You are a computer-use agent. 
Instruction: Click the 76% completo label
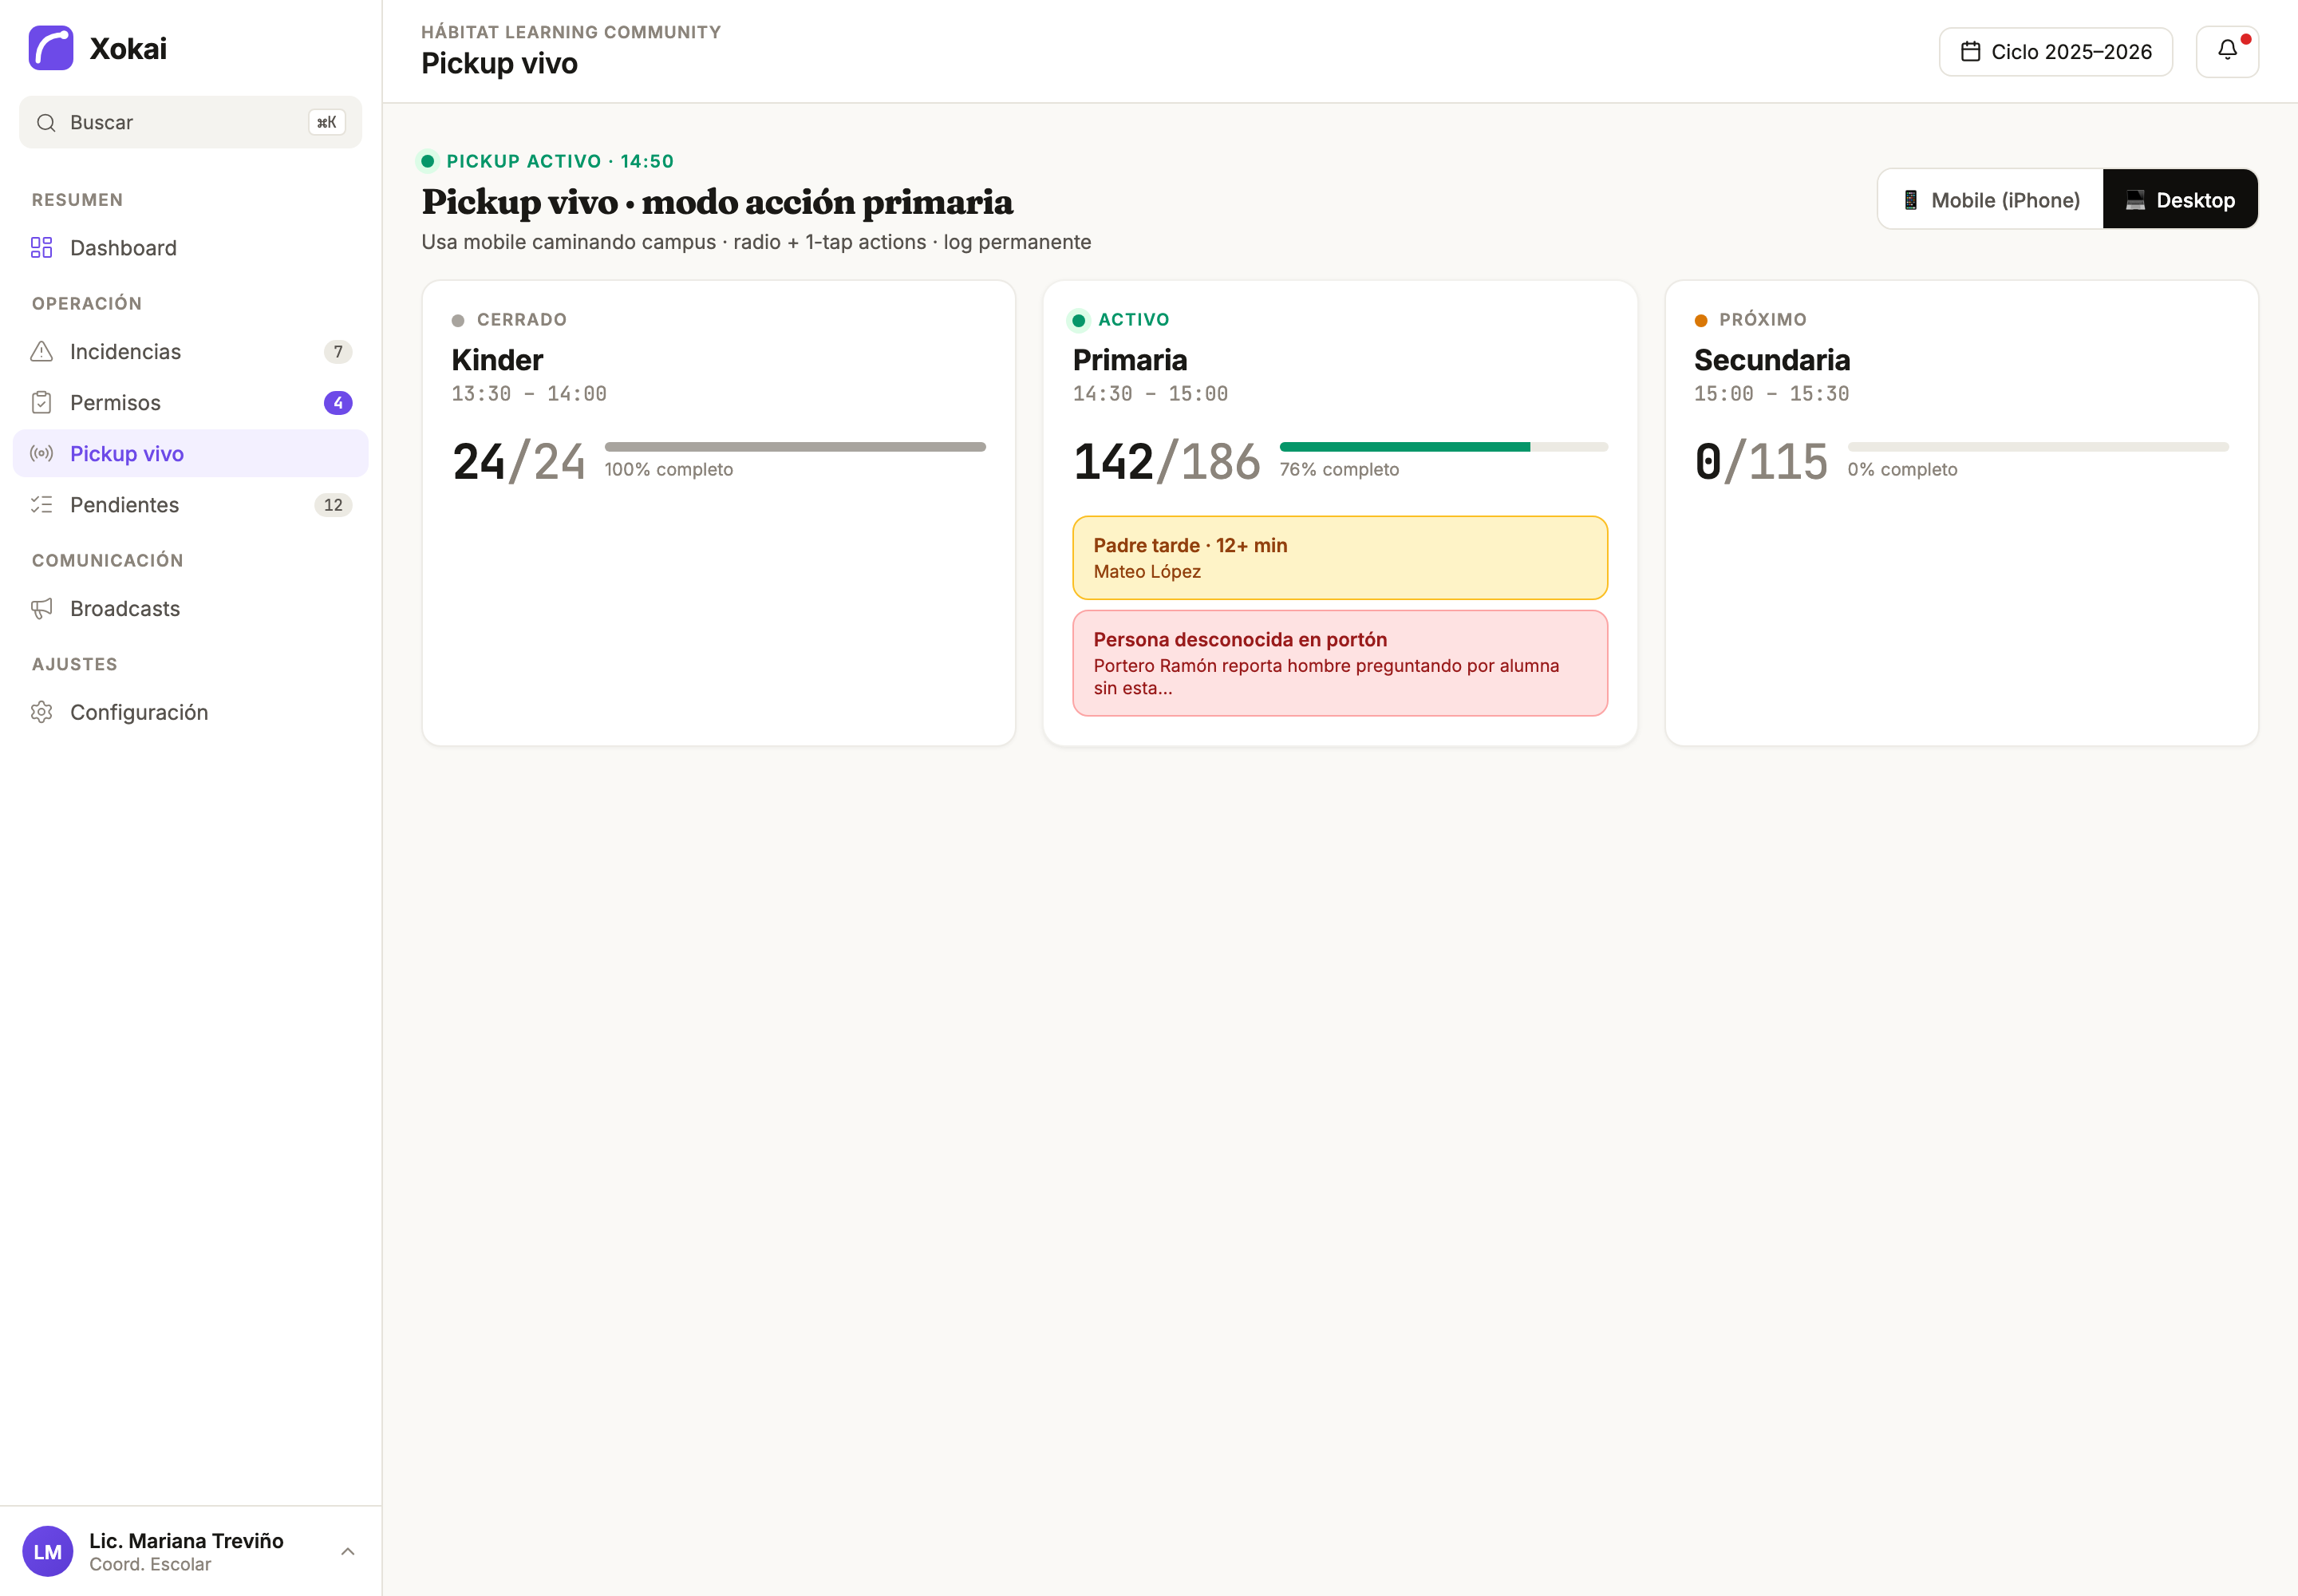pos(1339,470)
